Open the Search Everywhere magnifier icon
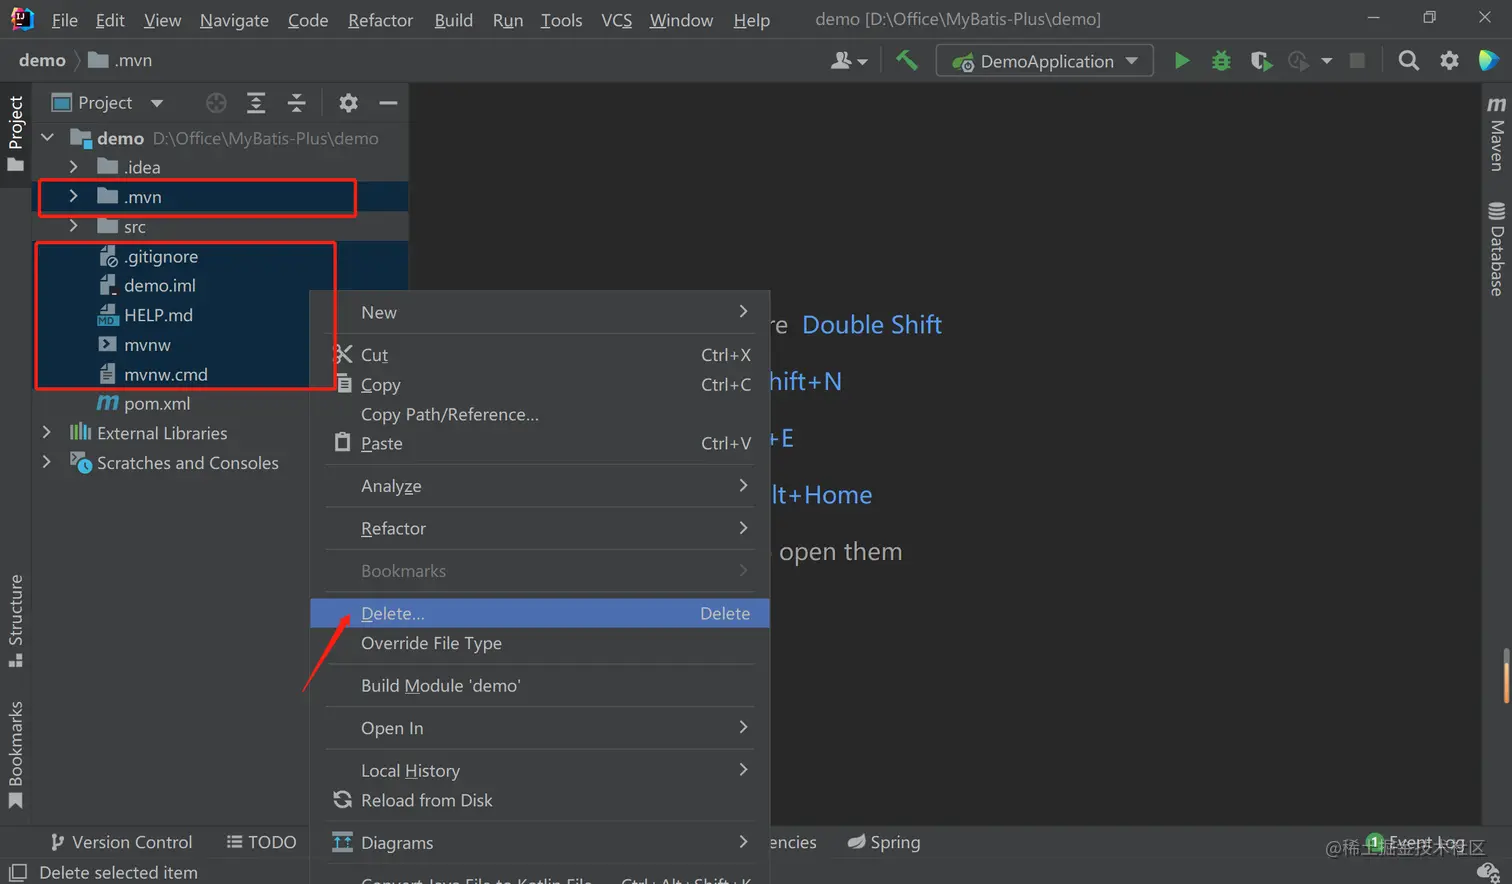Viewport: 1512px width, 884px height. point(1408,61)
